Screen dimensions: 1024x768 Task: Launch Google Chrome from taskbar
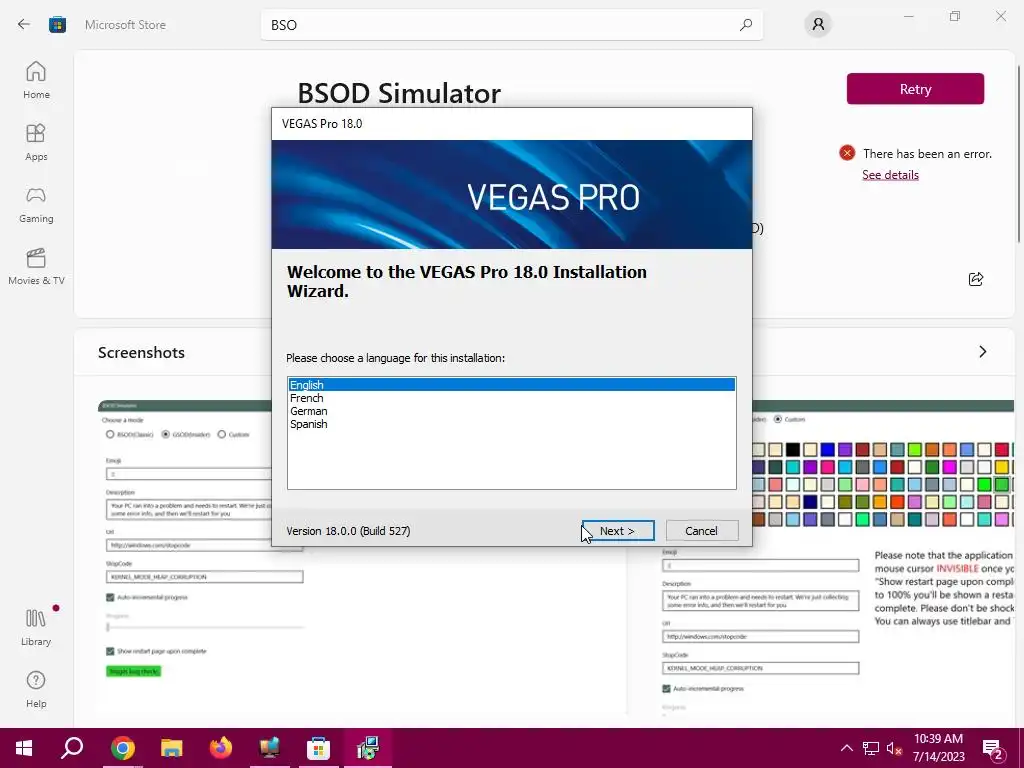click(x=123, y=748)
